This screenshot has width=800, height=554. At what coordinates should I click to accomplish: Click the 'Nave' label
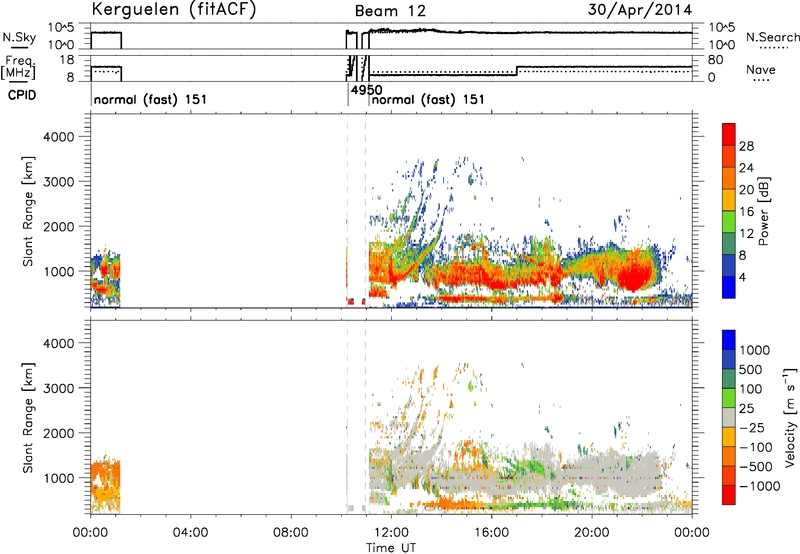[760, 69]
